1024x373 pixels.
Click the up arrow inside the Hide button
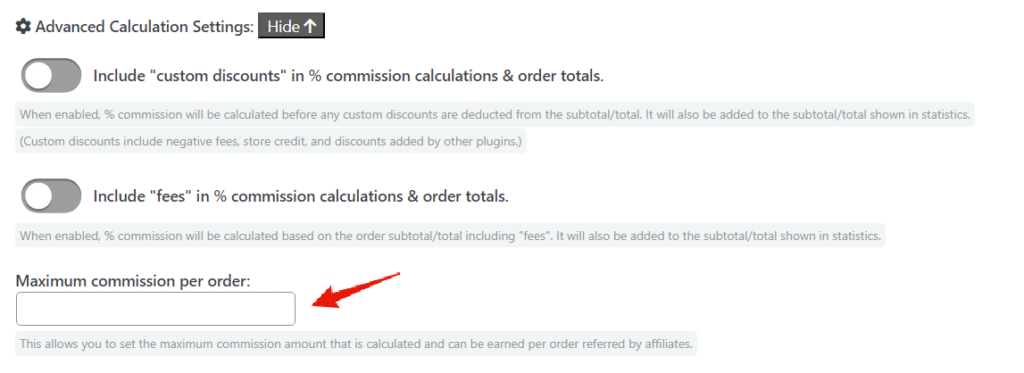[310, 27]
